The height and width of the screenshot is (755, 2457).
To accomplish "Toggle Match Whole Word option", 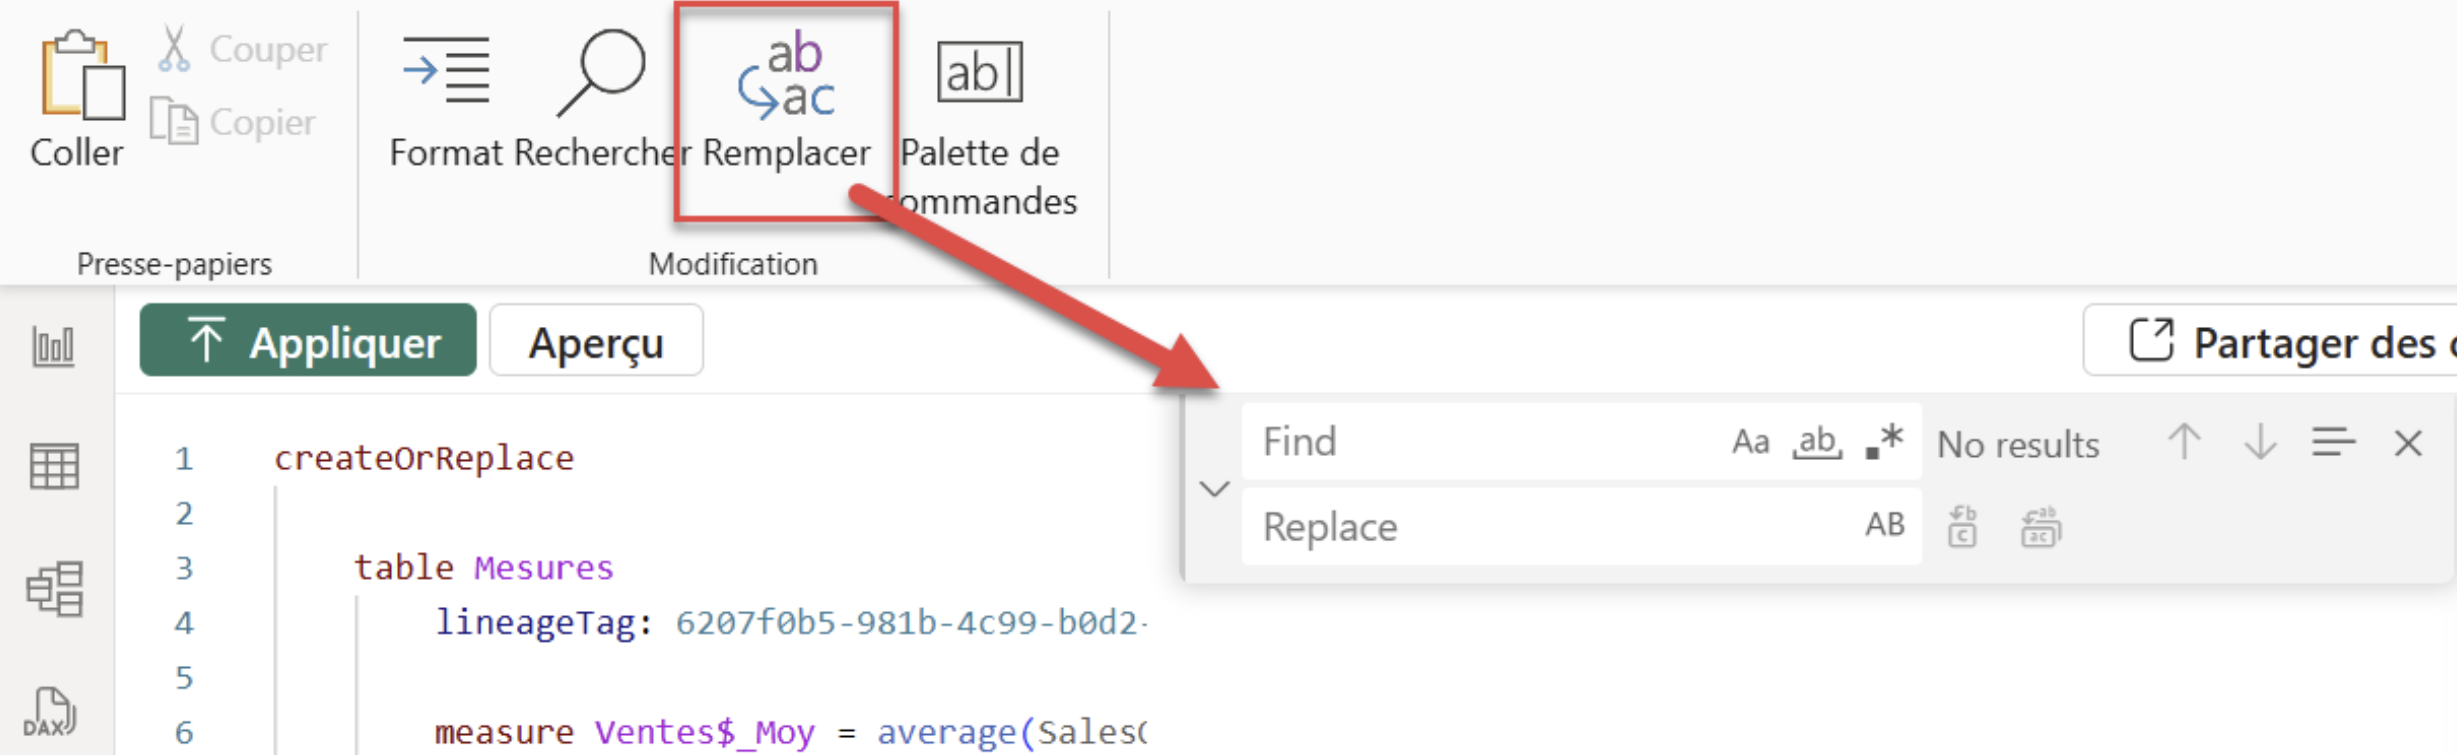I will pyautogui.click(x=1816, y=442).
